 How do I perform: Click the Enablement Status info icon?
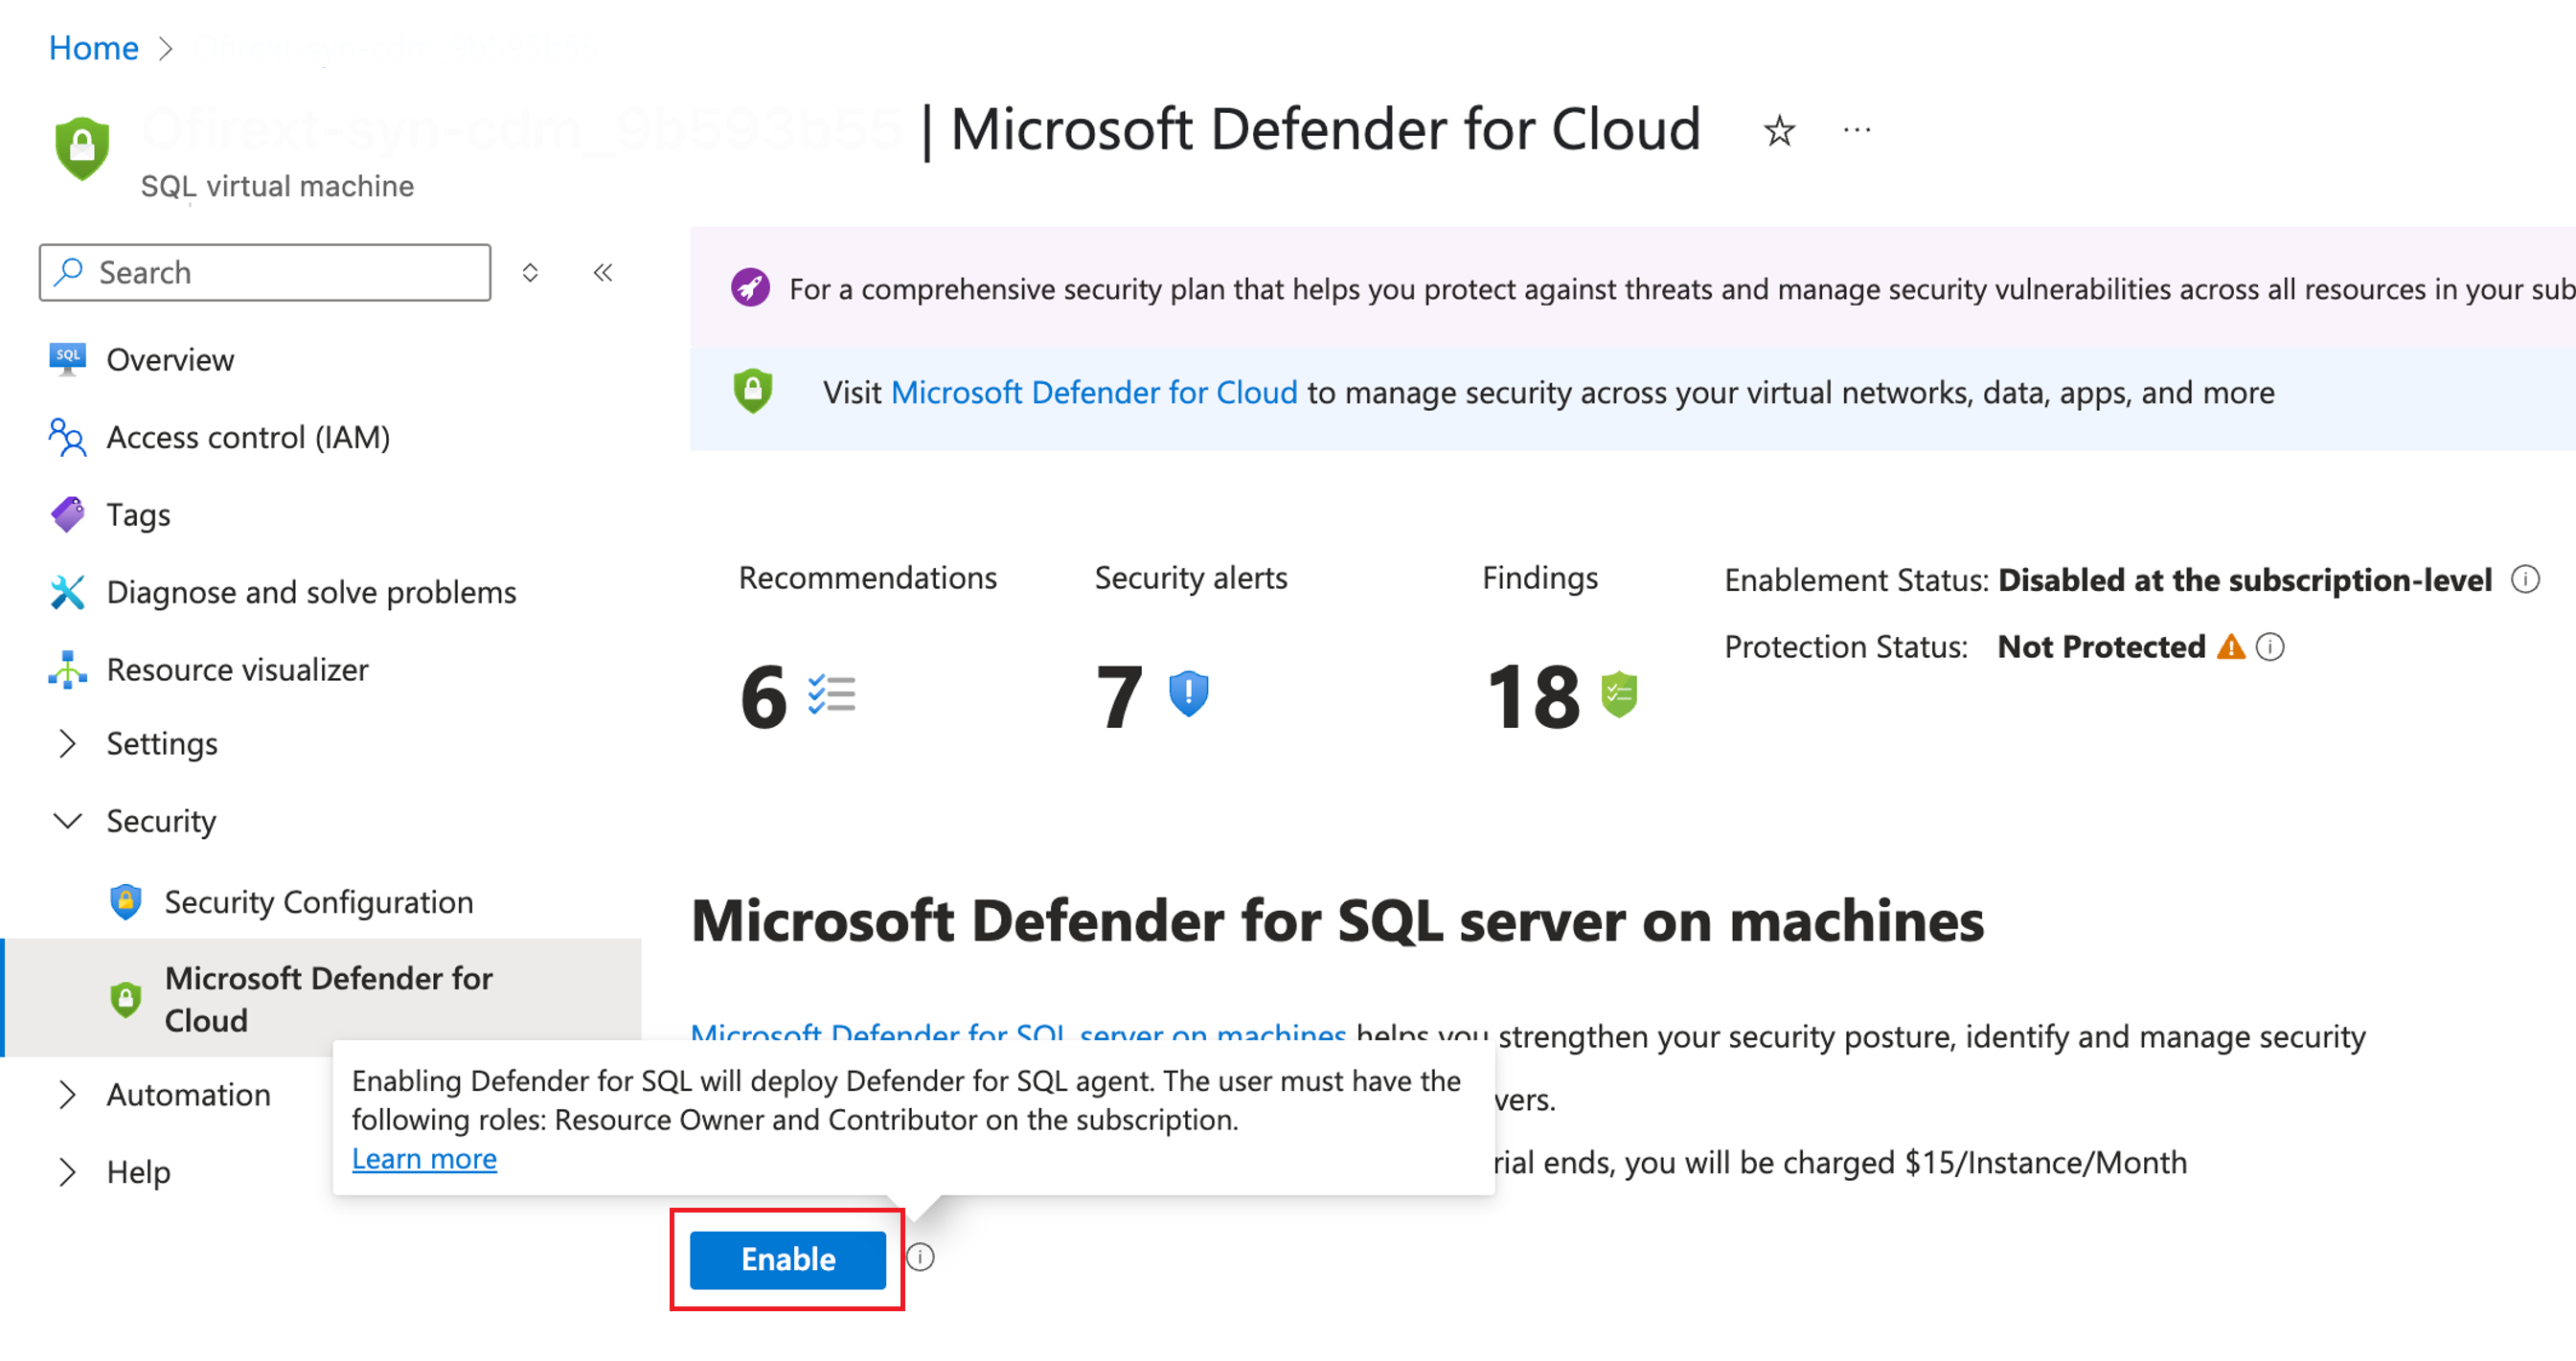pos(2525,579)
